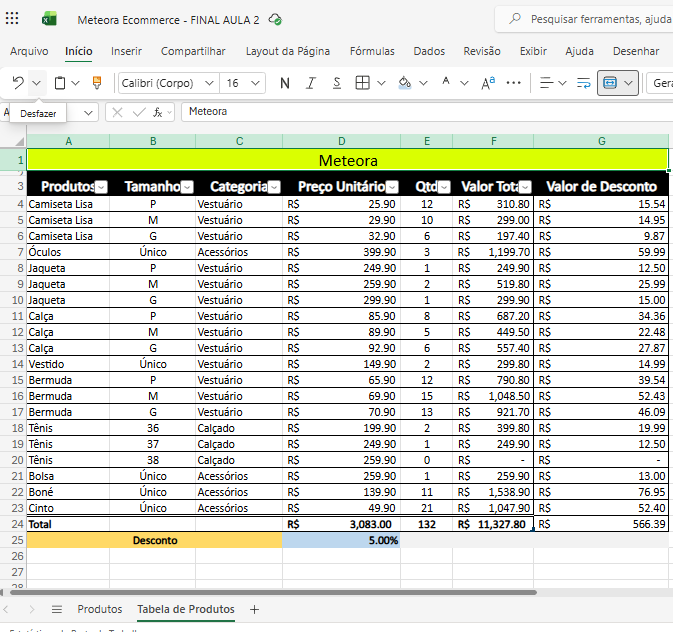Switch to the Produtos sheet tab
Screen dimensions: 673x632
pyautogui.click(x=100, y=609)
